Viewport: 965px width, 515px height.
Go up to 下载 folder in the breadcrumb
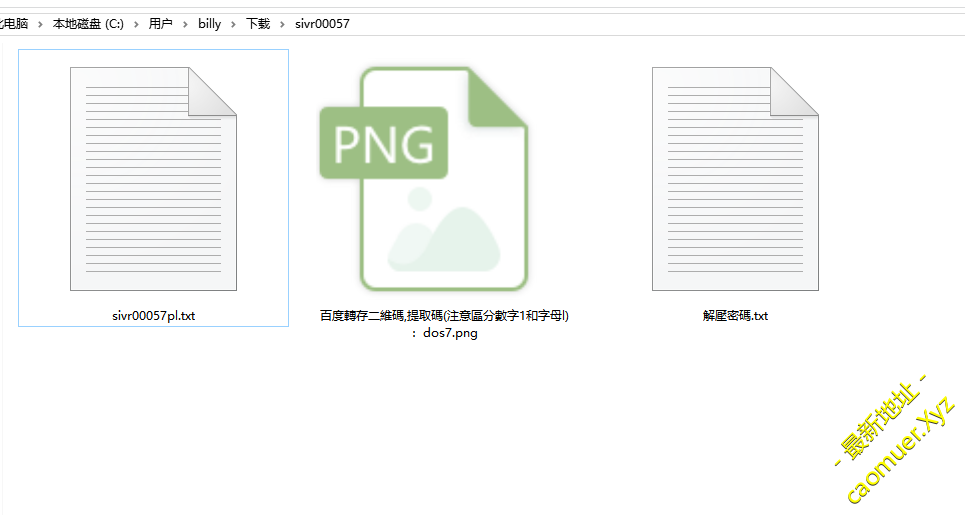tap(258, 24)
